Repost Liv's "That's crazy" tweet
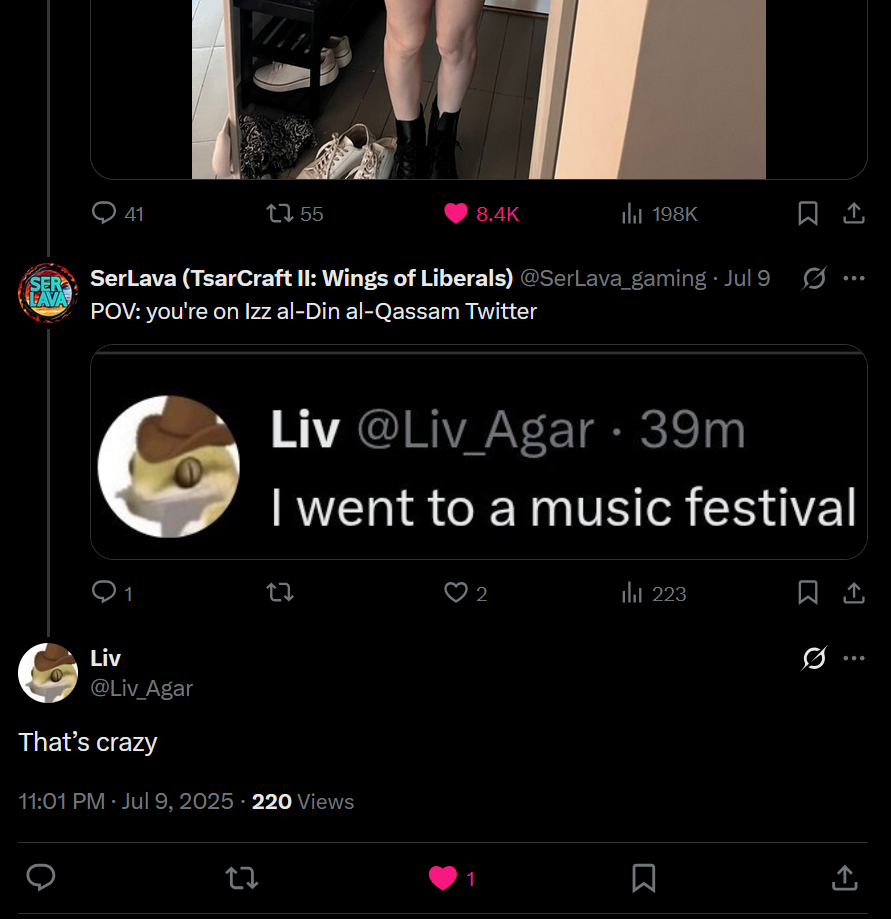891x919 pixels. click(x=240, y=878)
